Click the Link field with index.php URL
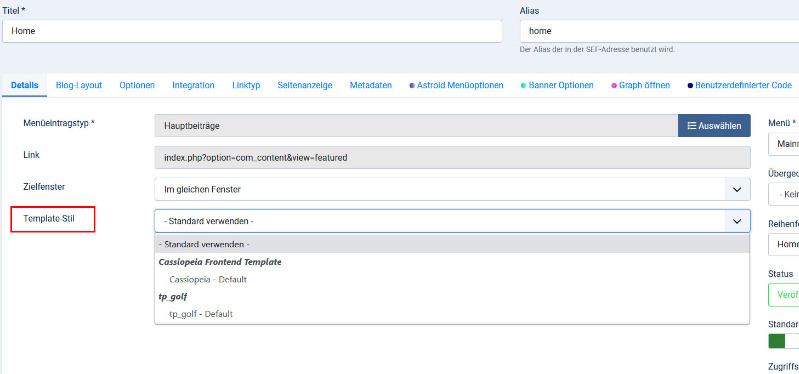 (x=452, y=157)
